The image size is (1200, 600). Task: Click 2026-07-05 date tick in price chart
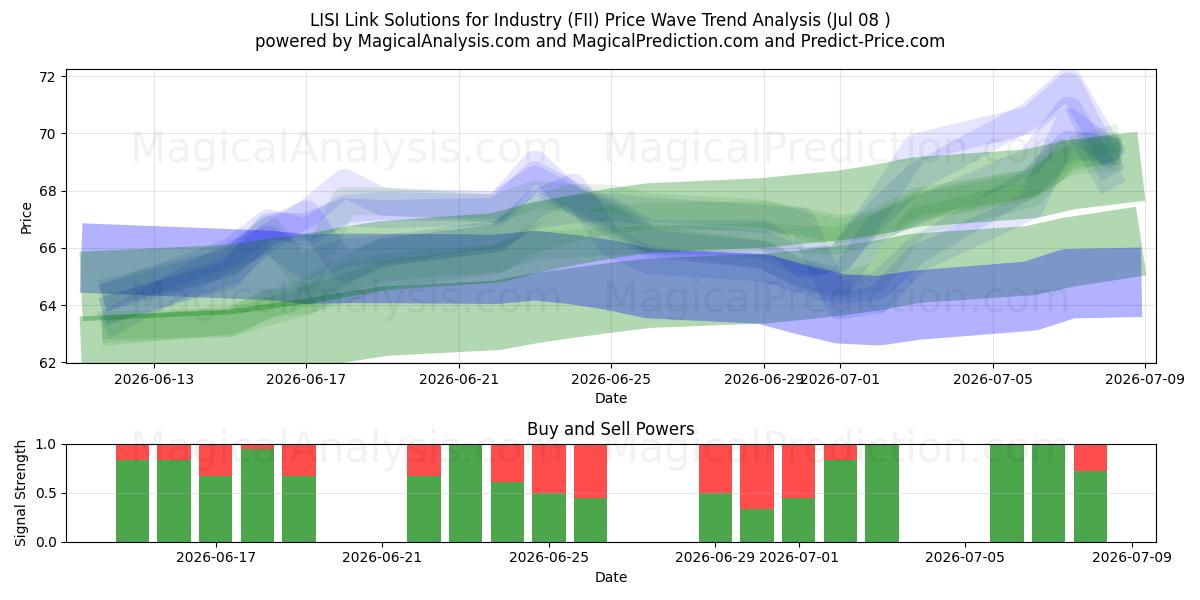(x=992, y=380)
